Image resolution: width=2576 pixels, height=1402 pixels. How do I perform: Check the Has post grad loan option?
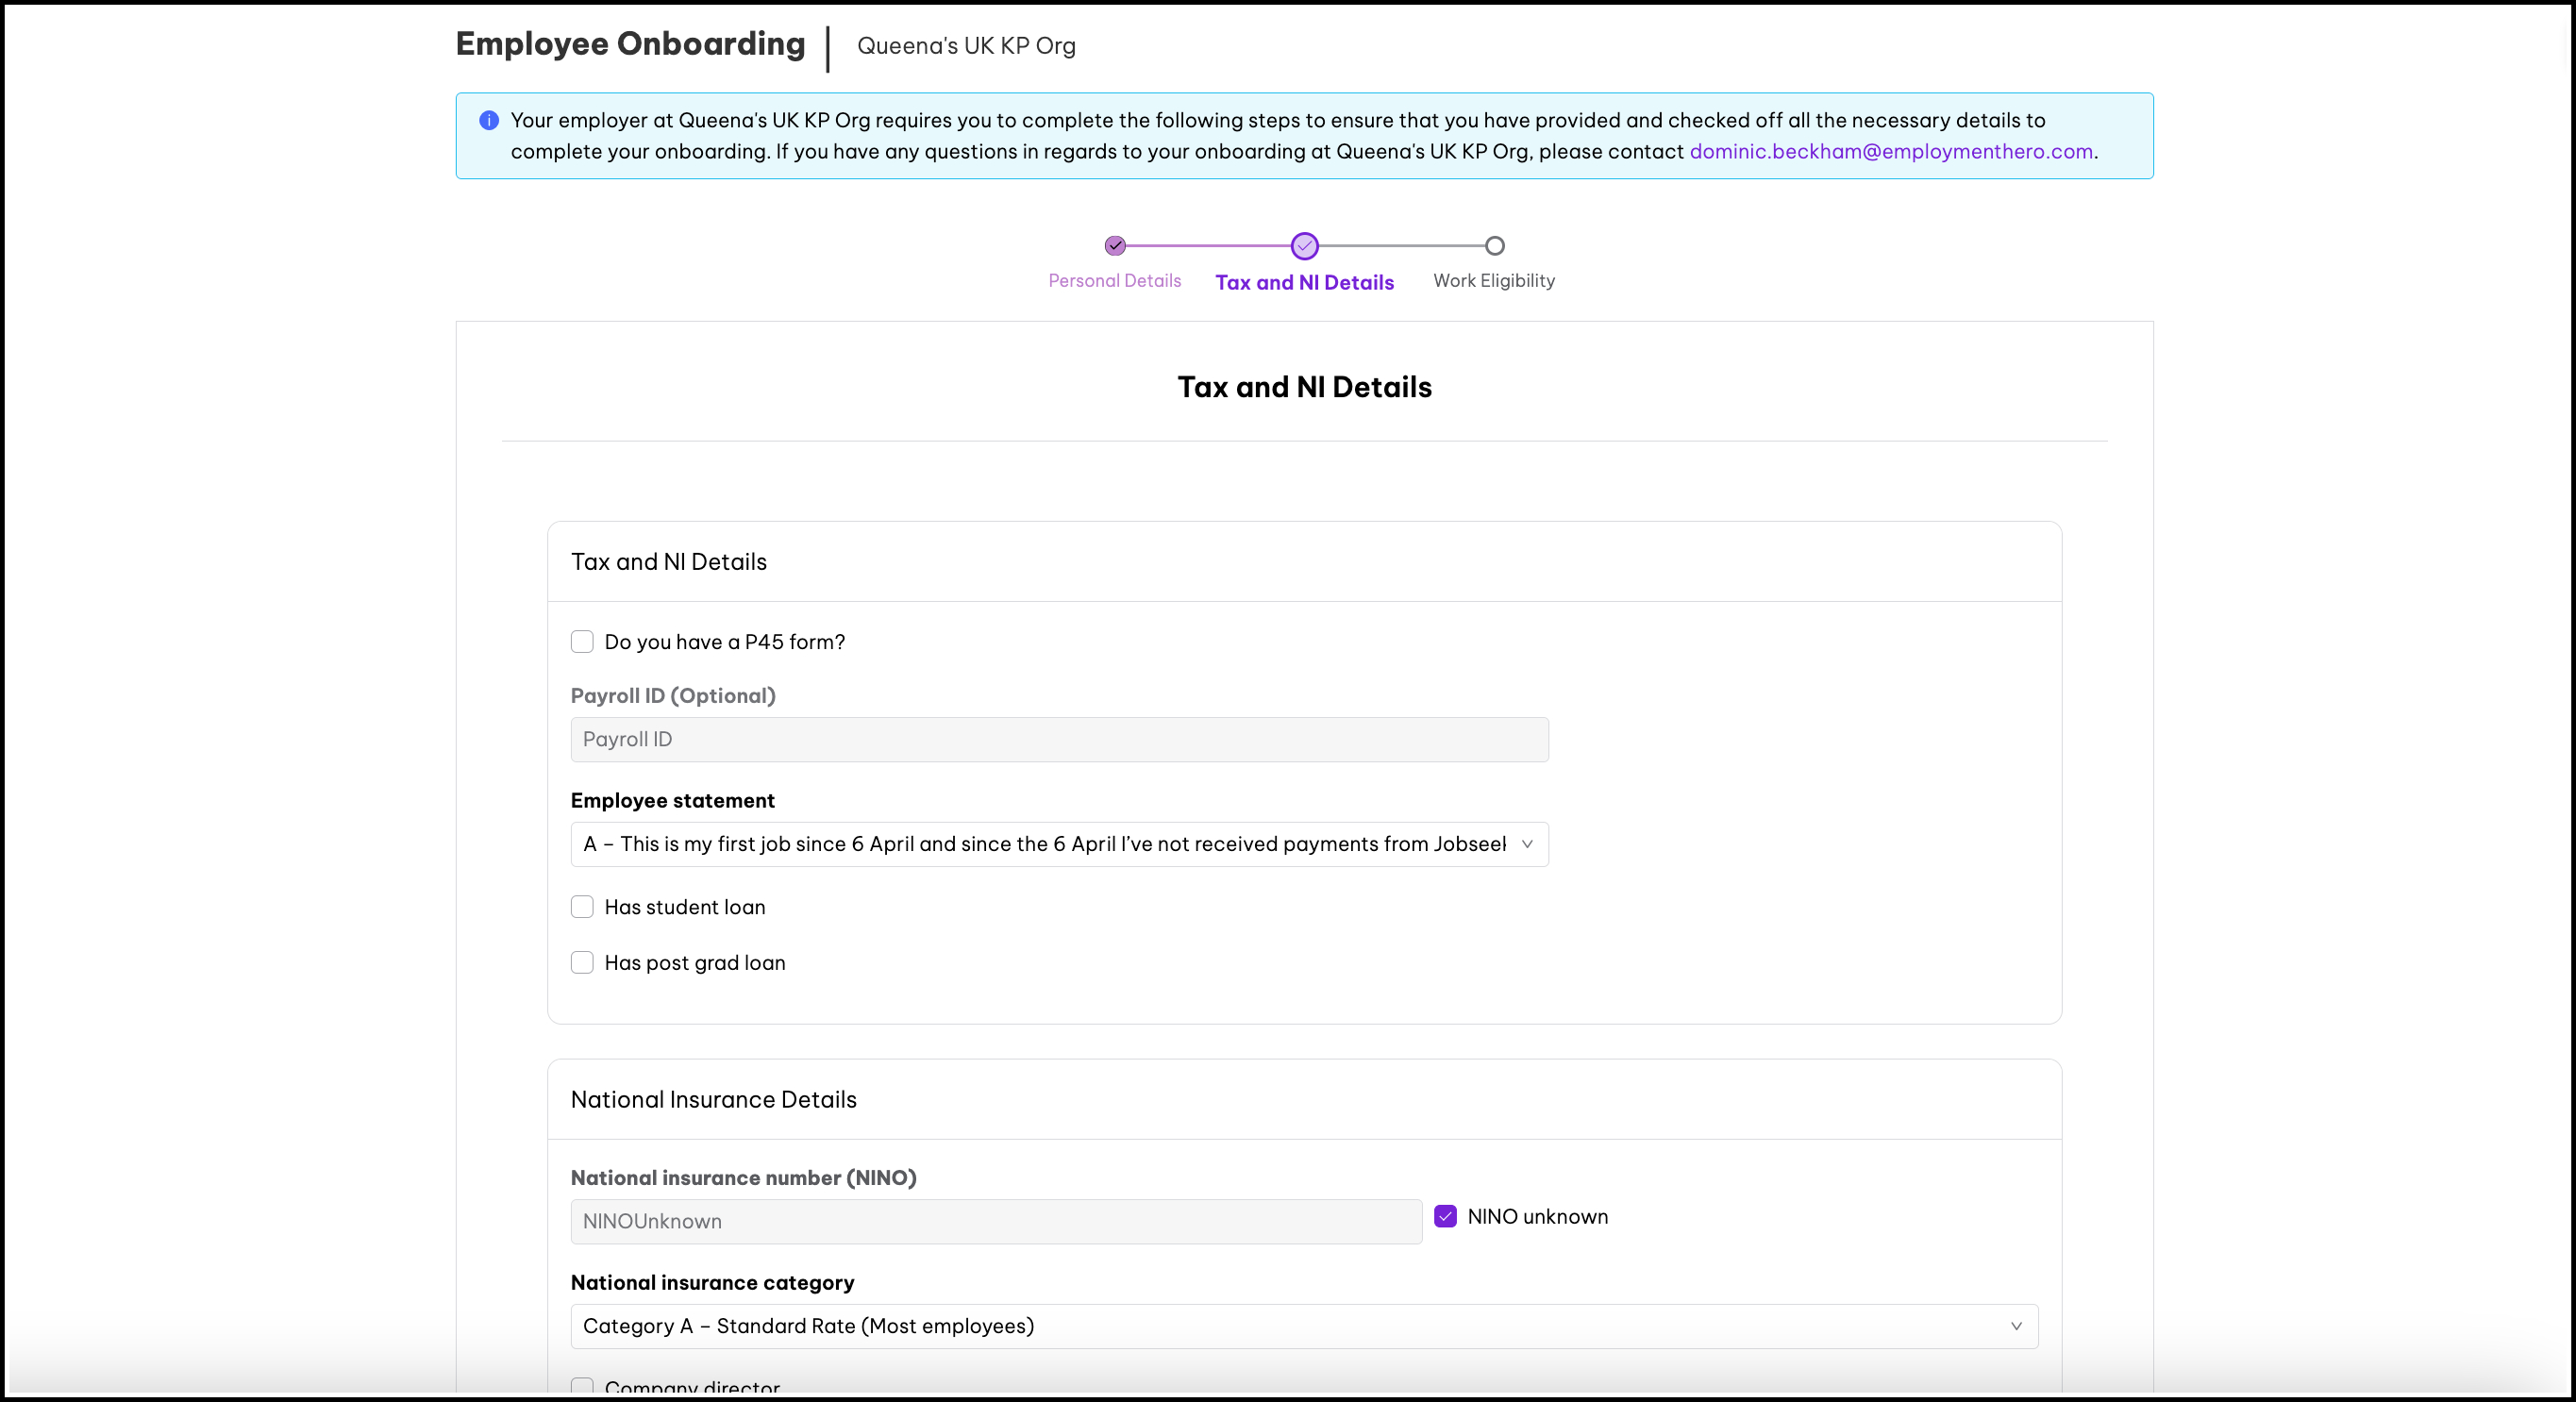[x=582, y=963]
